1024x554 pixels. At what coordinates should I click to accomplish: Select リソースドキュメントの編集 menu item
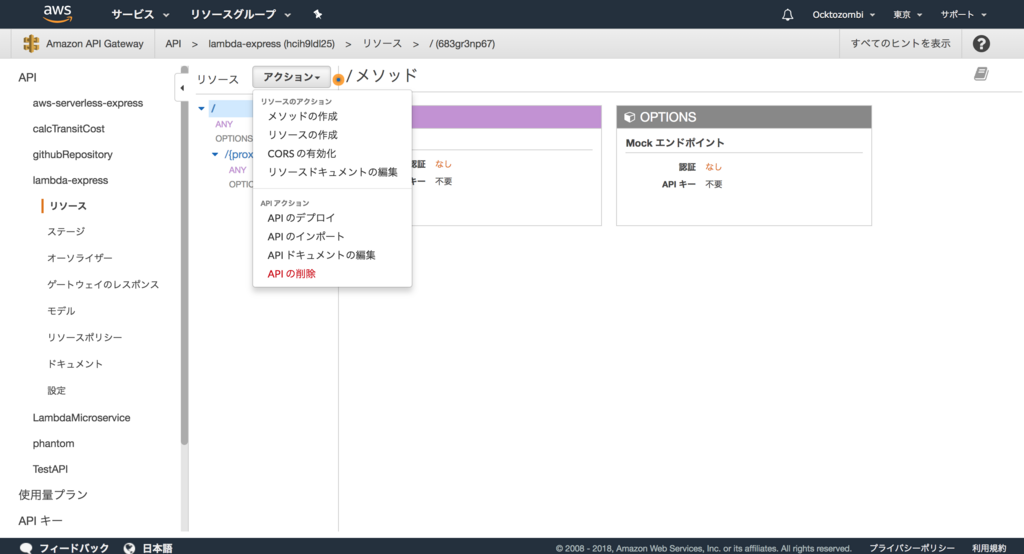tap(332, 172)
